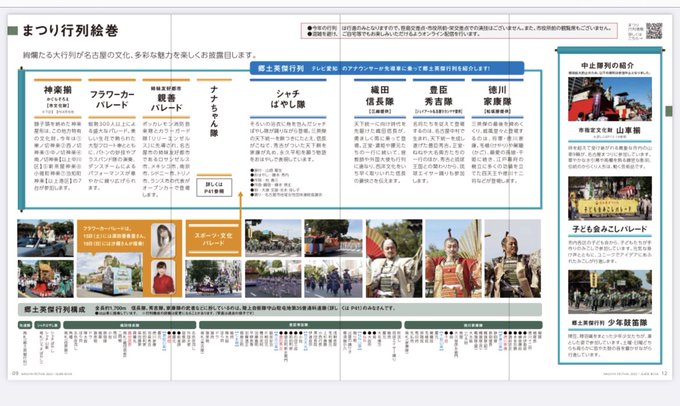680x406 pixels.
Task: Click the description paragraph under 織田信長隊
Action: pyautogui.click(x=379, y=152)
